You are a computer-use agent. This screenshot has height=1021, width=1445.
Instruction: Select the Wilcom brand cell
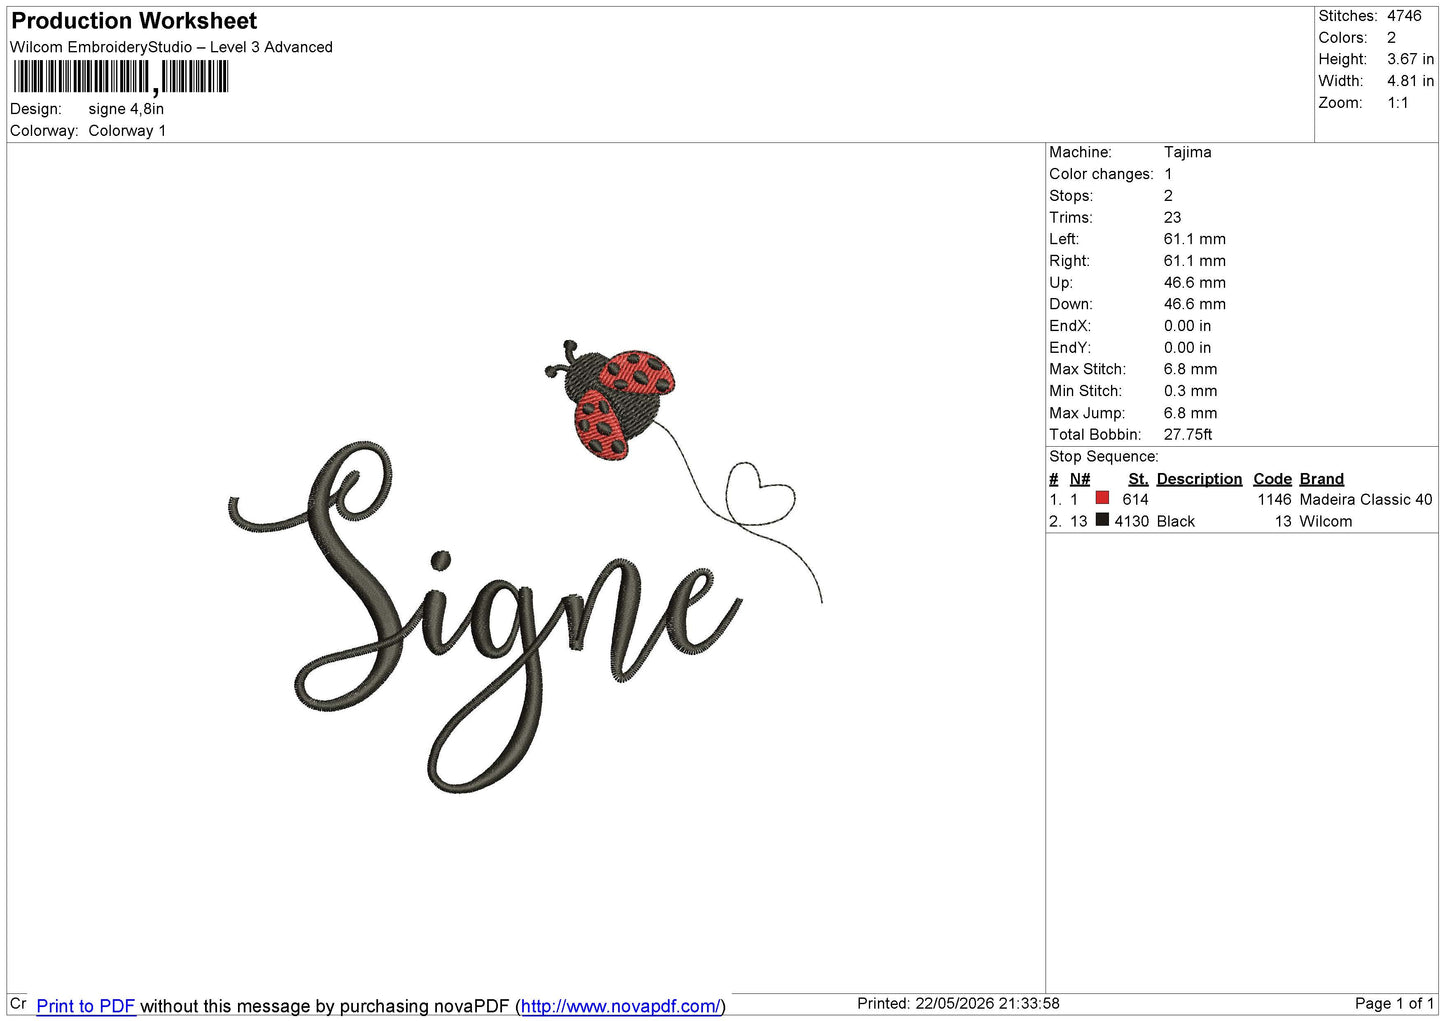click(1326, 521)
